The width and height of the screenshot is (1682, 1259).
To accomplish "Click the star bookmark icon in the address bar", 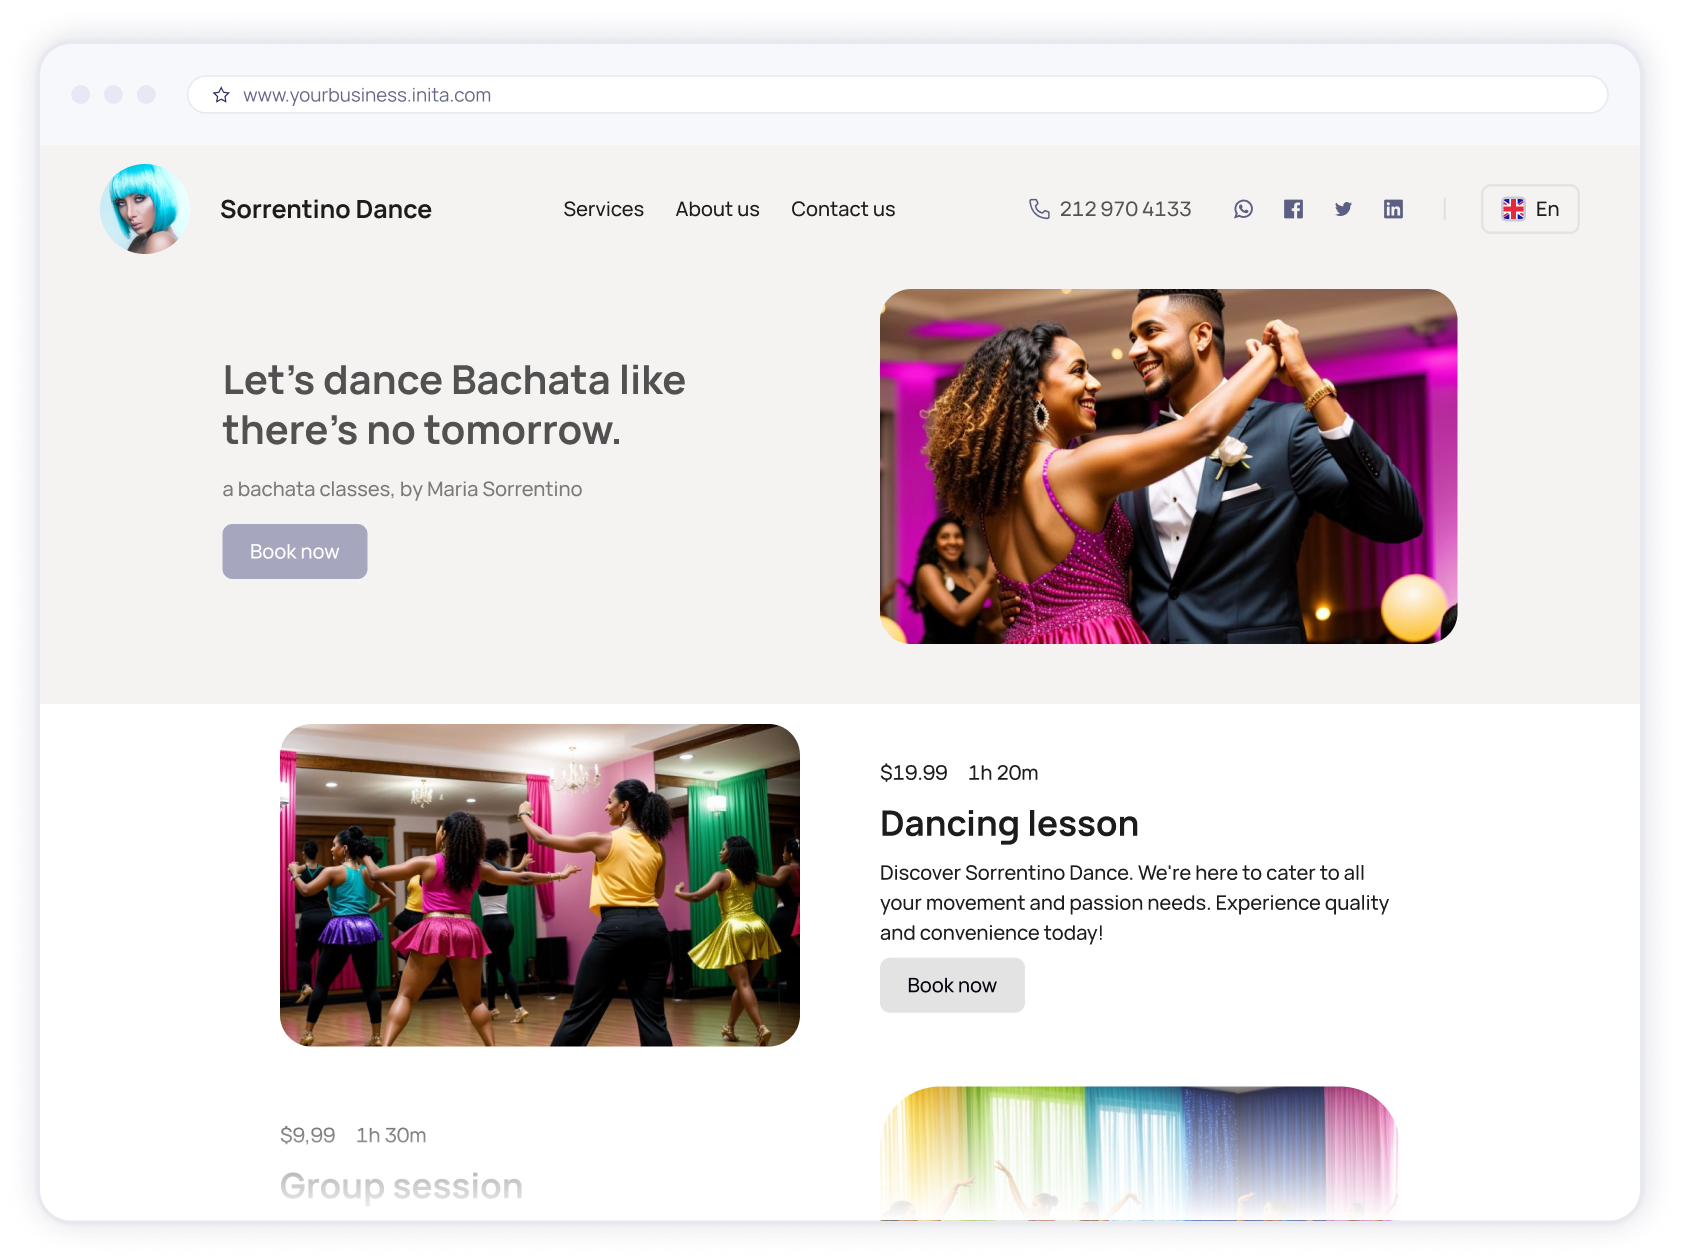I will click(219, 95).
